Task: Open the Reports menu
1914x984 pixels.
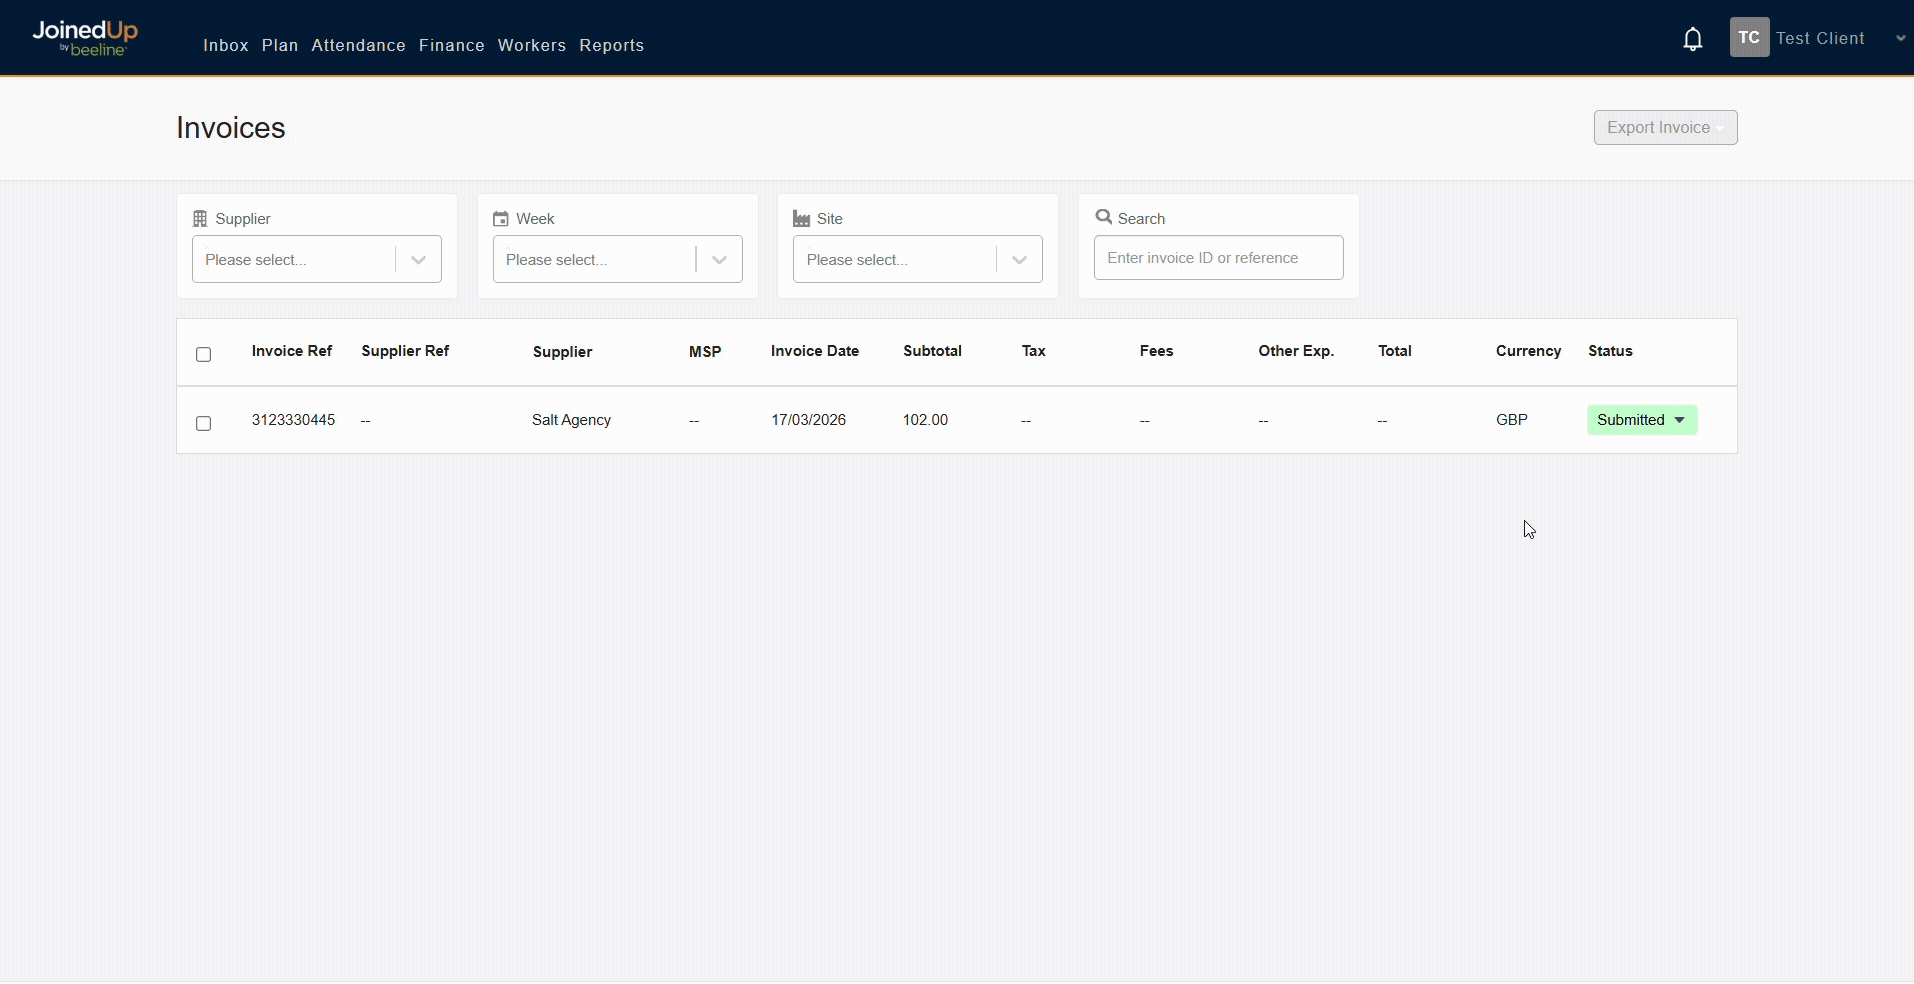Action: click(x=611, y=46)
